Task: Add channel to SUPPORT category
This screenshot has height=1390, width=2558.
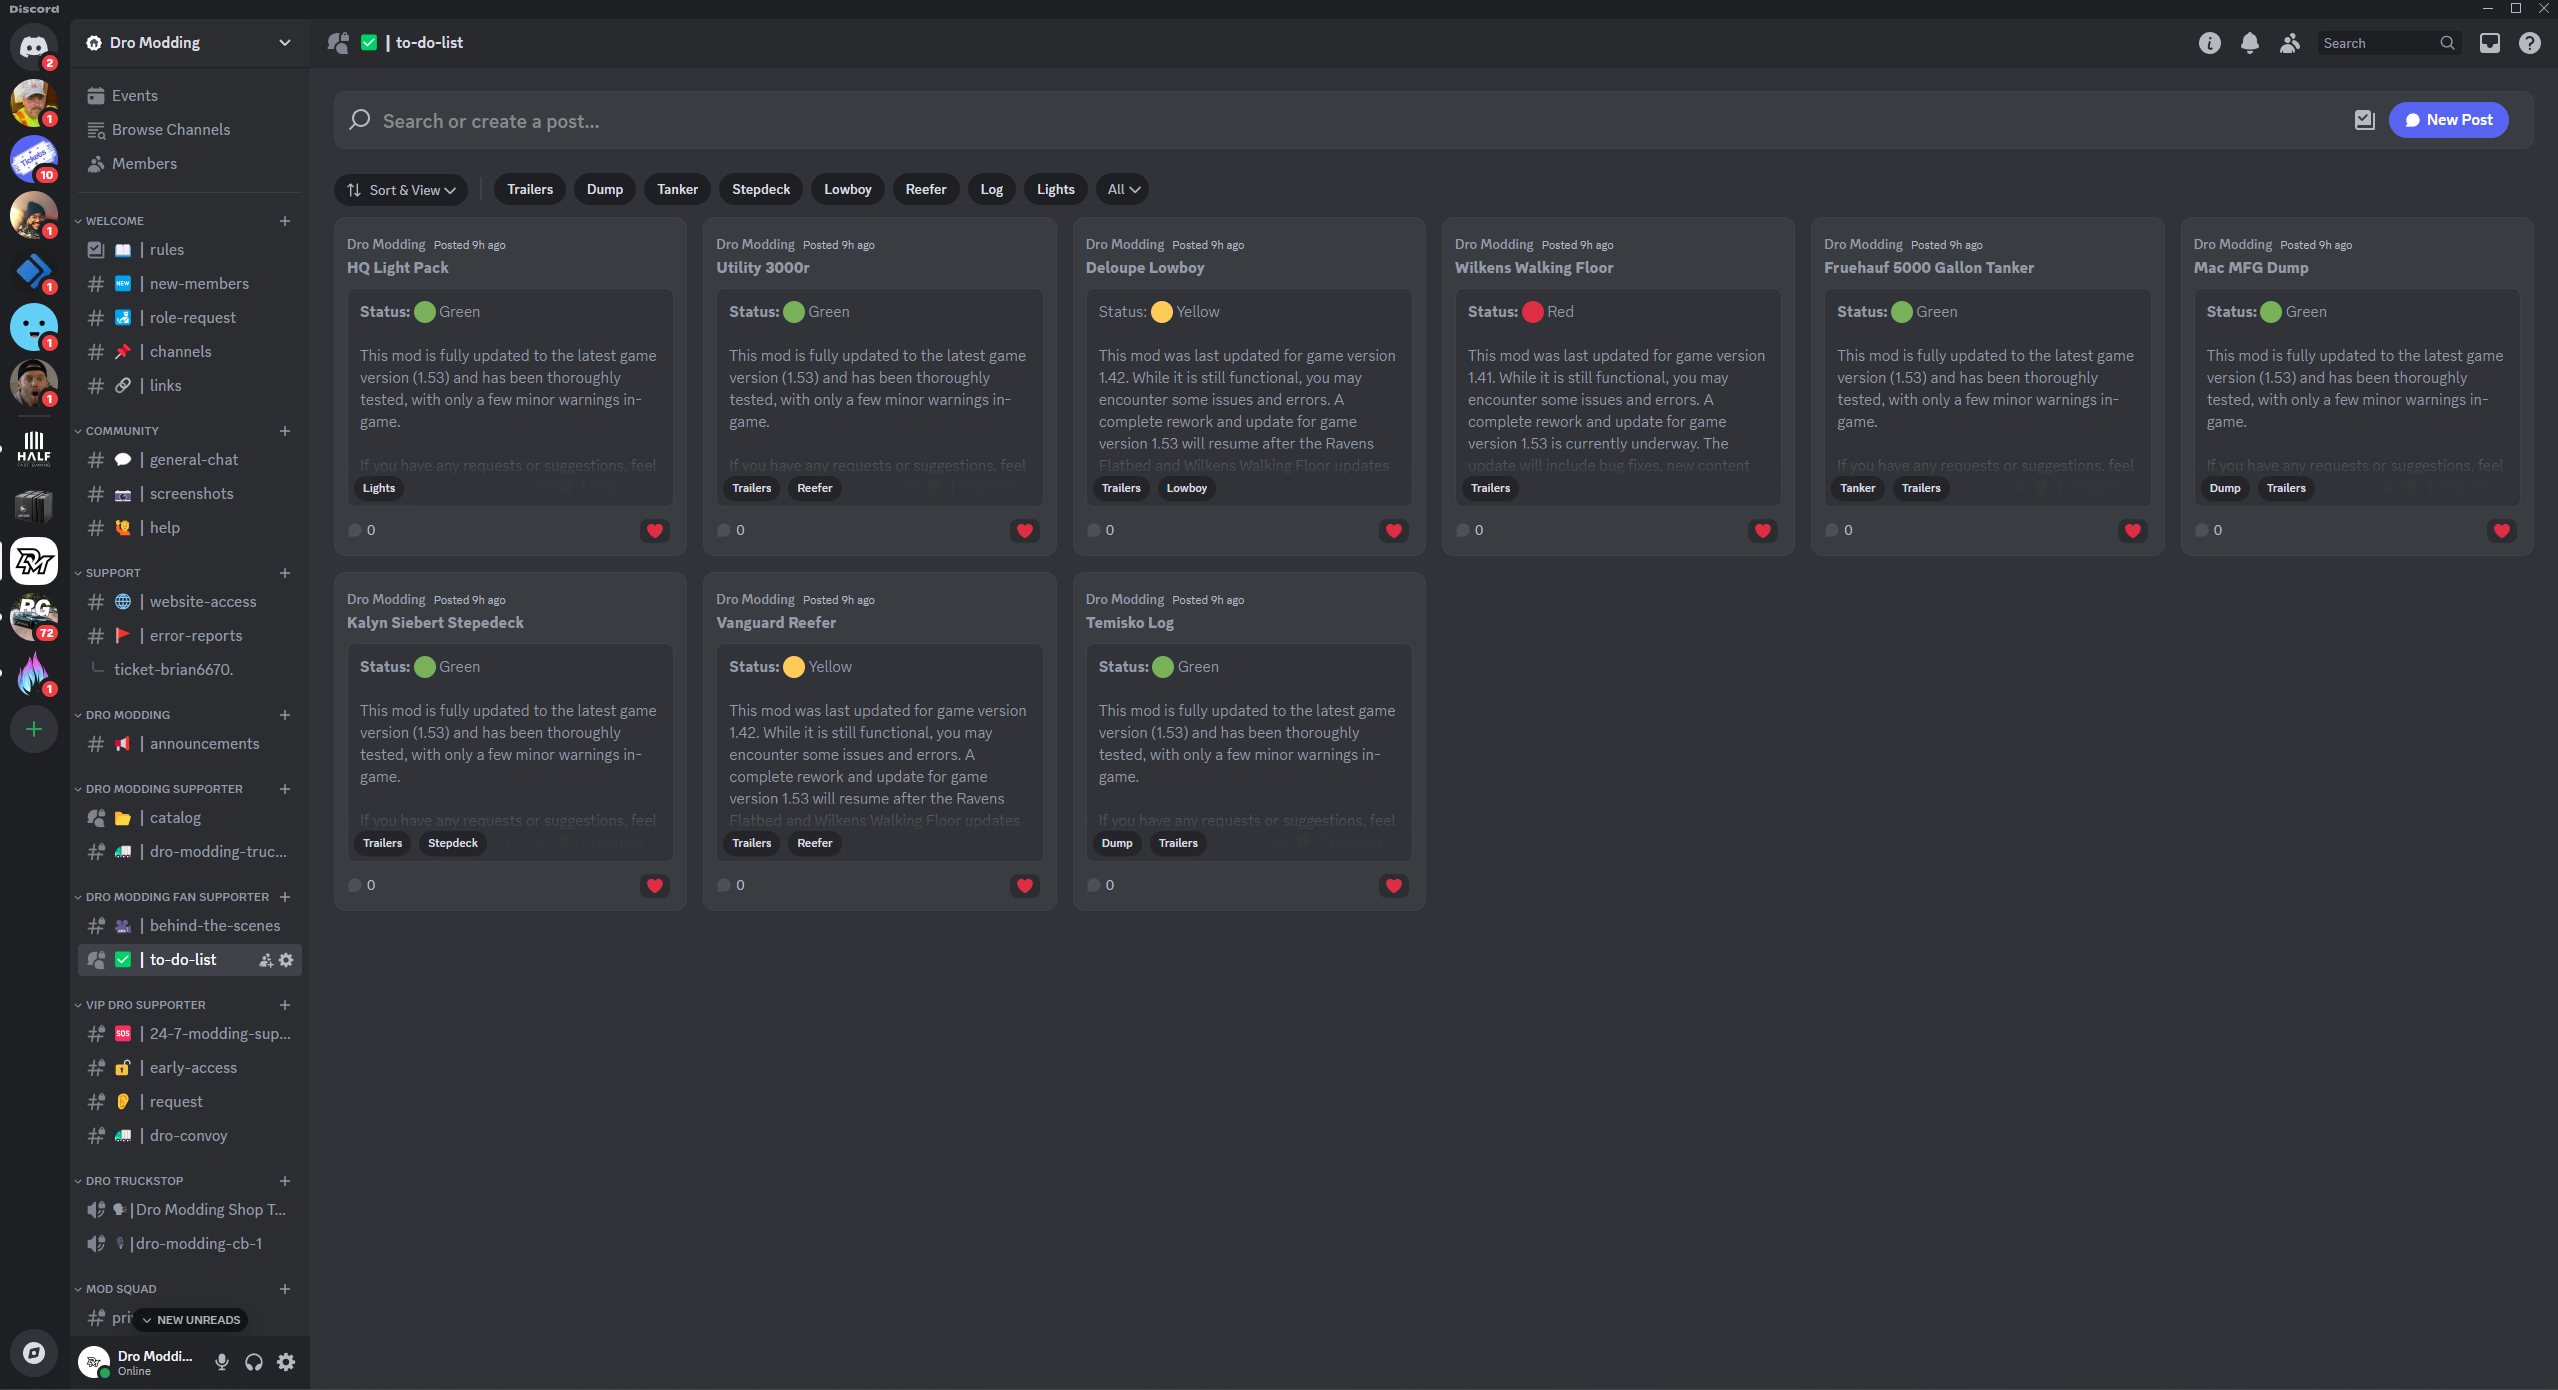Action: tap(285, 573)
